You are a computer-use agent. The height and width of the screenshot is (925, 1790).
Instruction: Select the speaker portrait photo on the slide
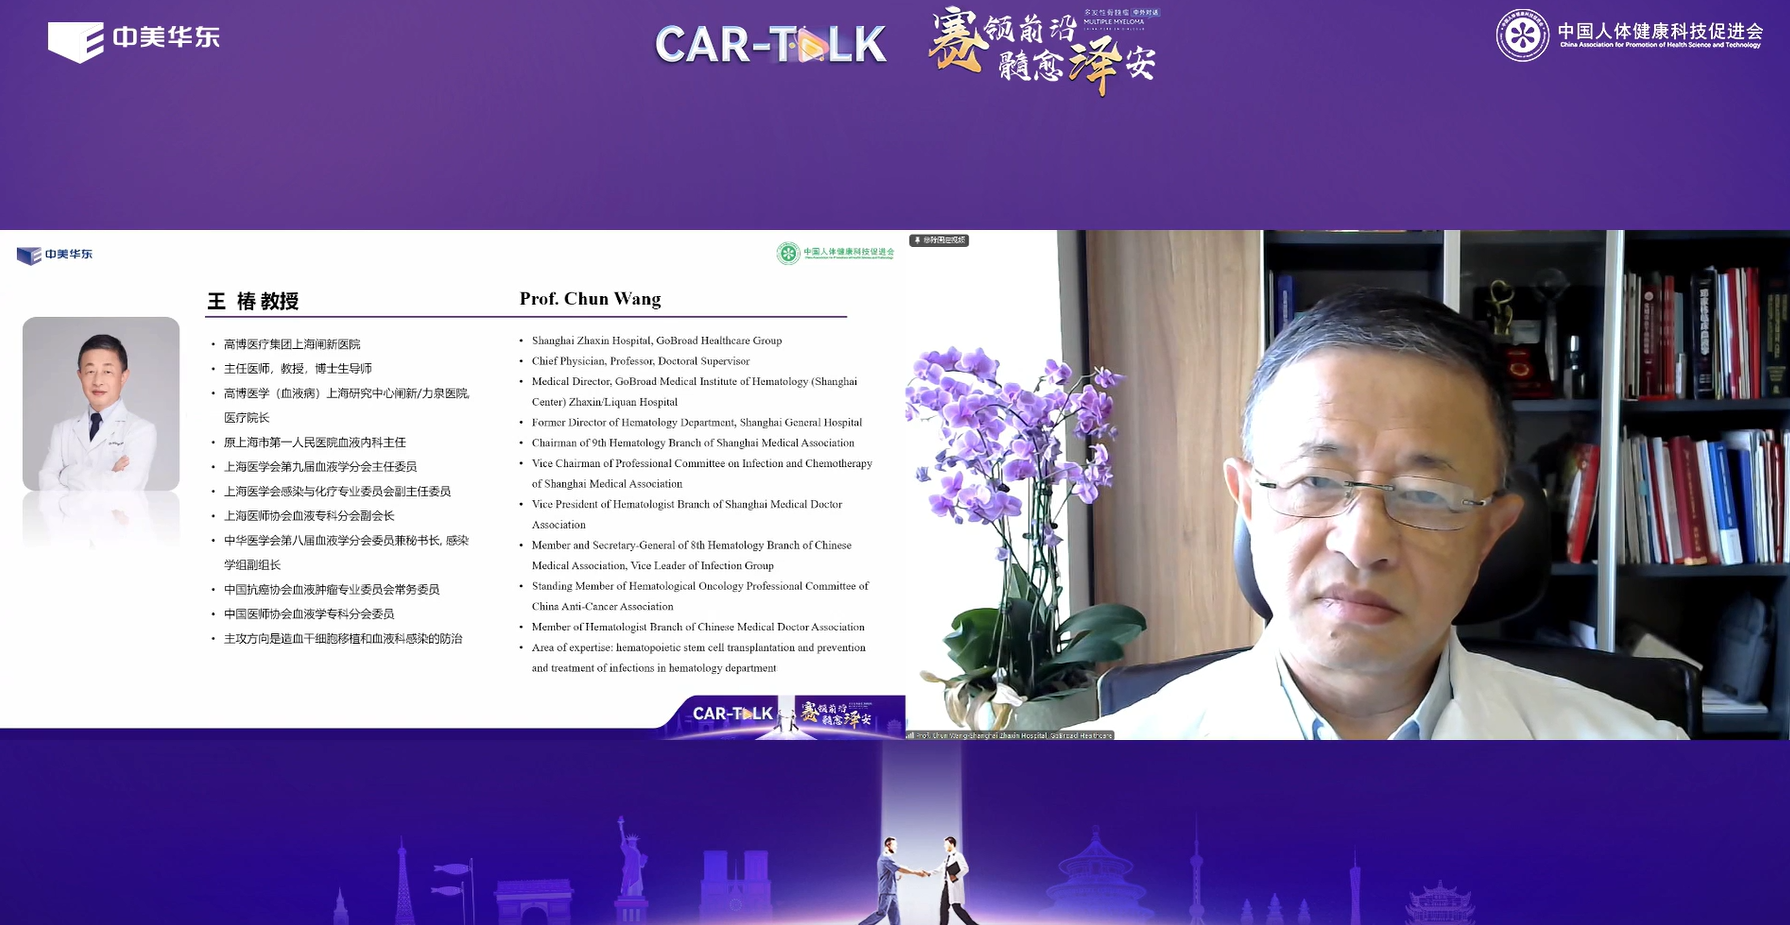(x=101, y=404)
